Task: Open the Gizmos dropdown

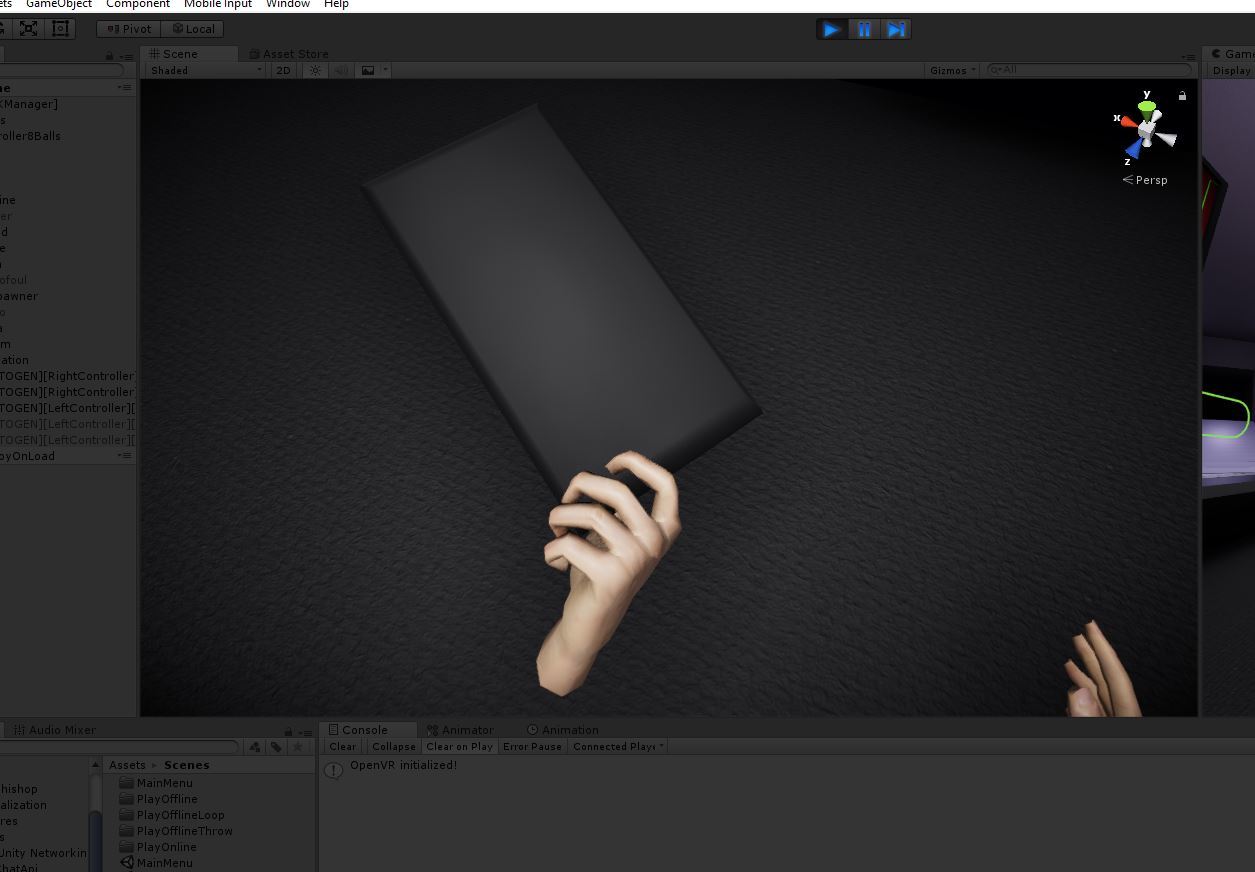Action: click(952, 70)
